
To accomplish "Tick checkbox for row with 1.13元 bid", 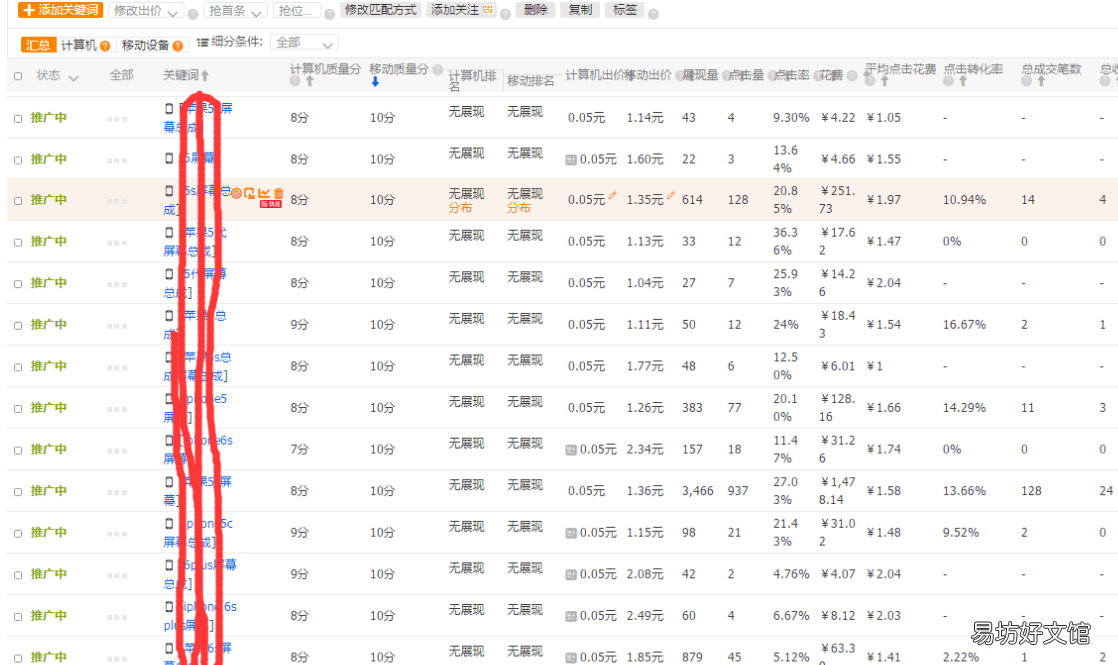I will pyautogui.click(x=18, y=242).
